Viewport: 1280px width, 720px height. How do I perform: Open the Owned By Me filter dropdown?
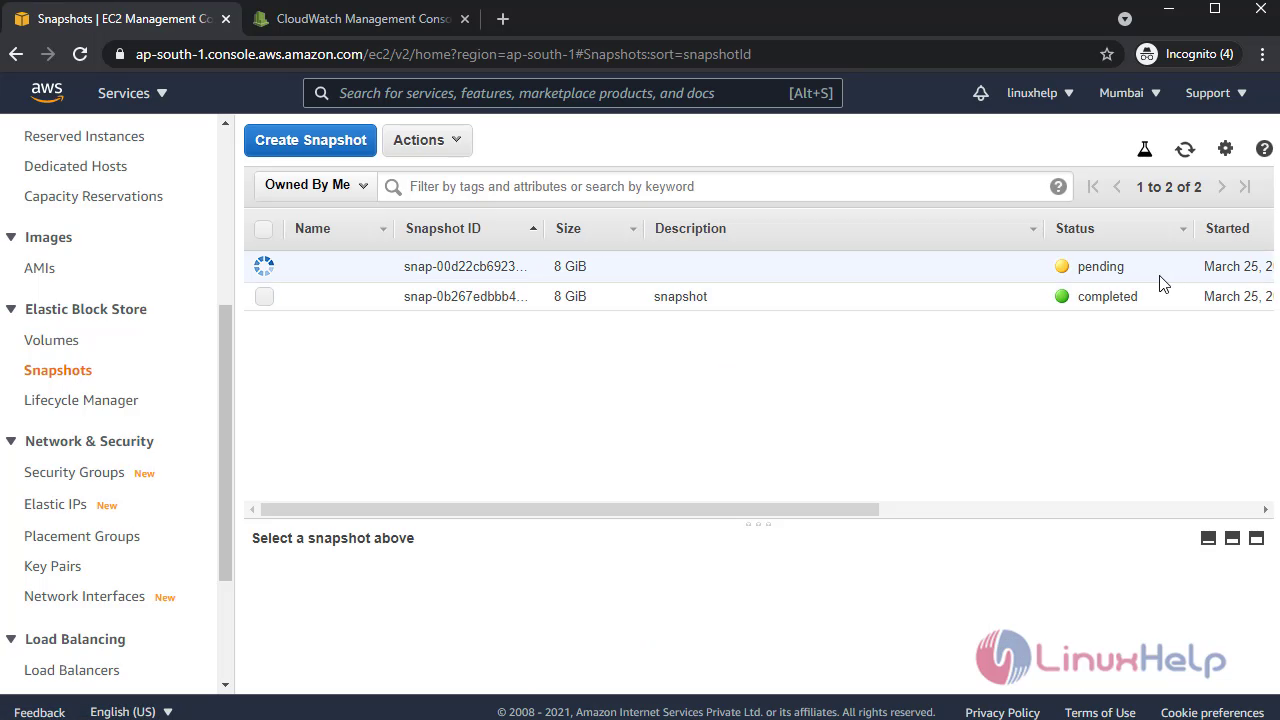pos(316,185)
